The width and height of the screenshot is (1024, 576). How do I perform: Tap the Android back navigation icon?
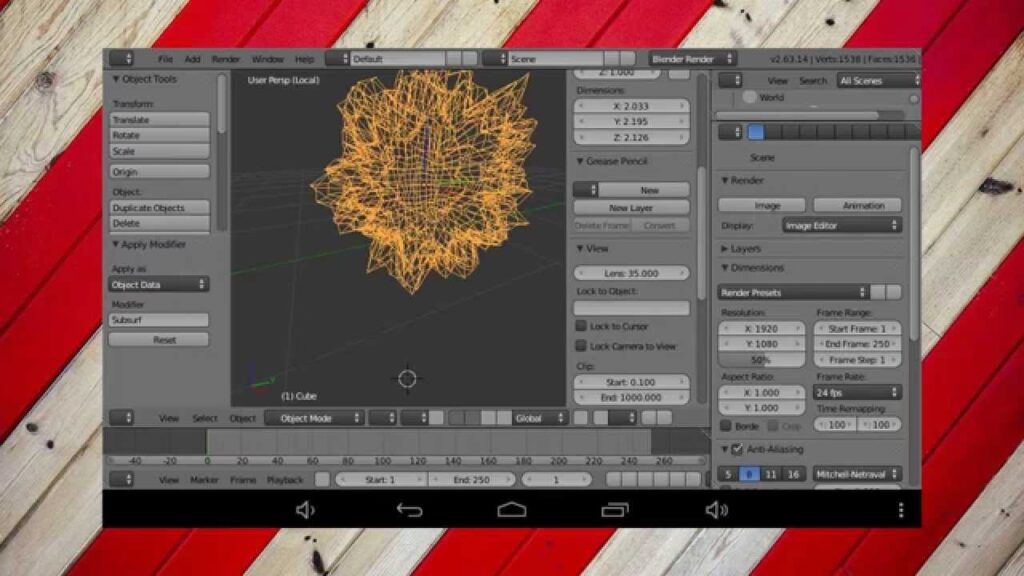[x=409, y=510]
